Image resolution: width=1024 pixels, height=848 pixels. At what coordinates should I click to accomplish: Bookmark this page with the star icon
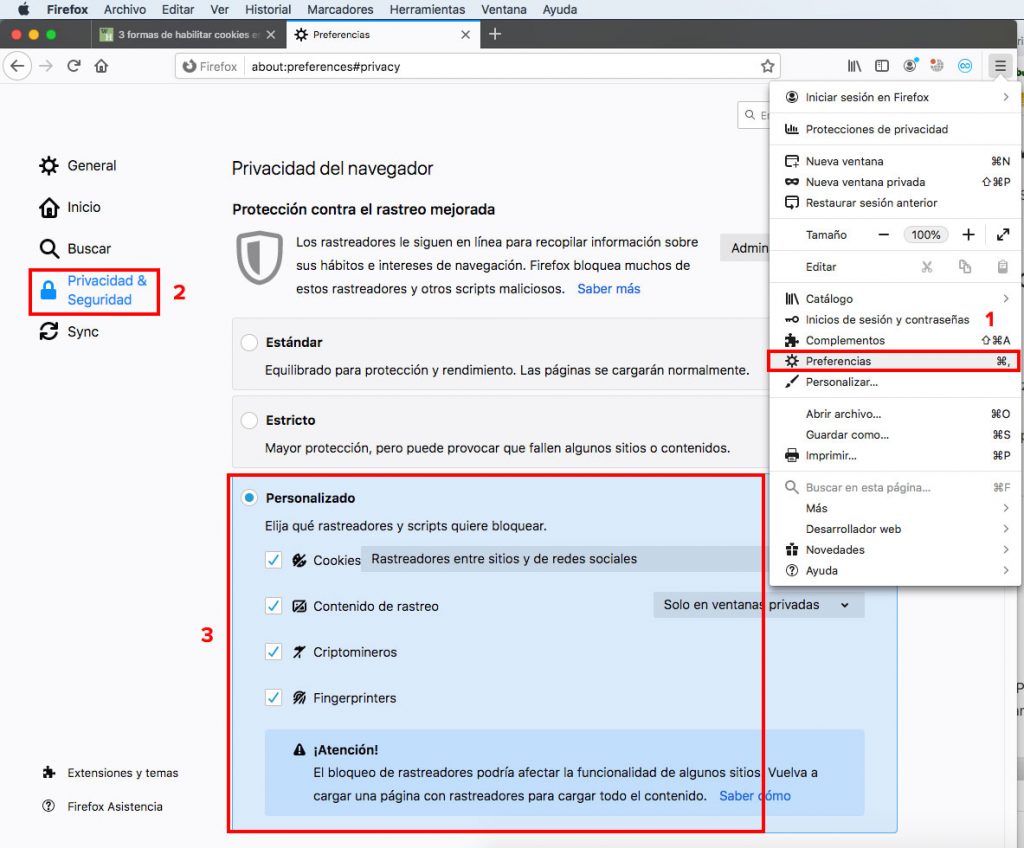click(x=767, y=66)
